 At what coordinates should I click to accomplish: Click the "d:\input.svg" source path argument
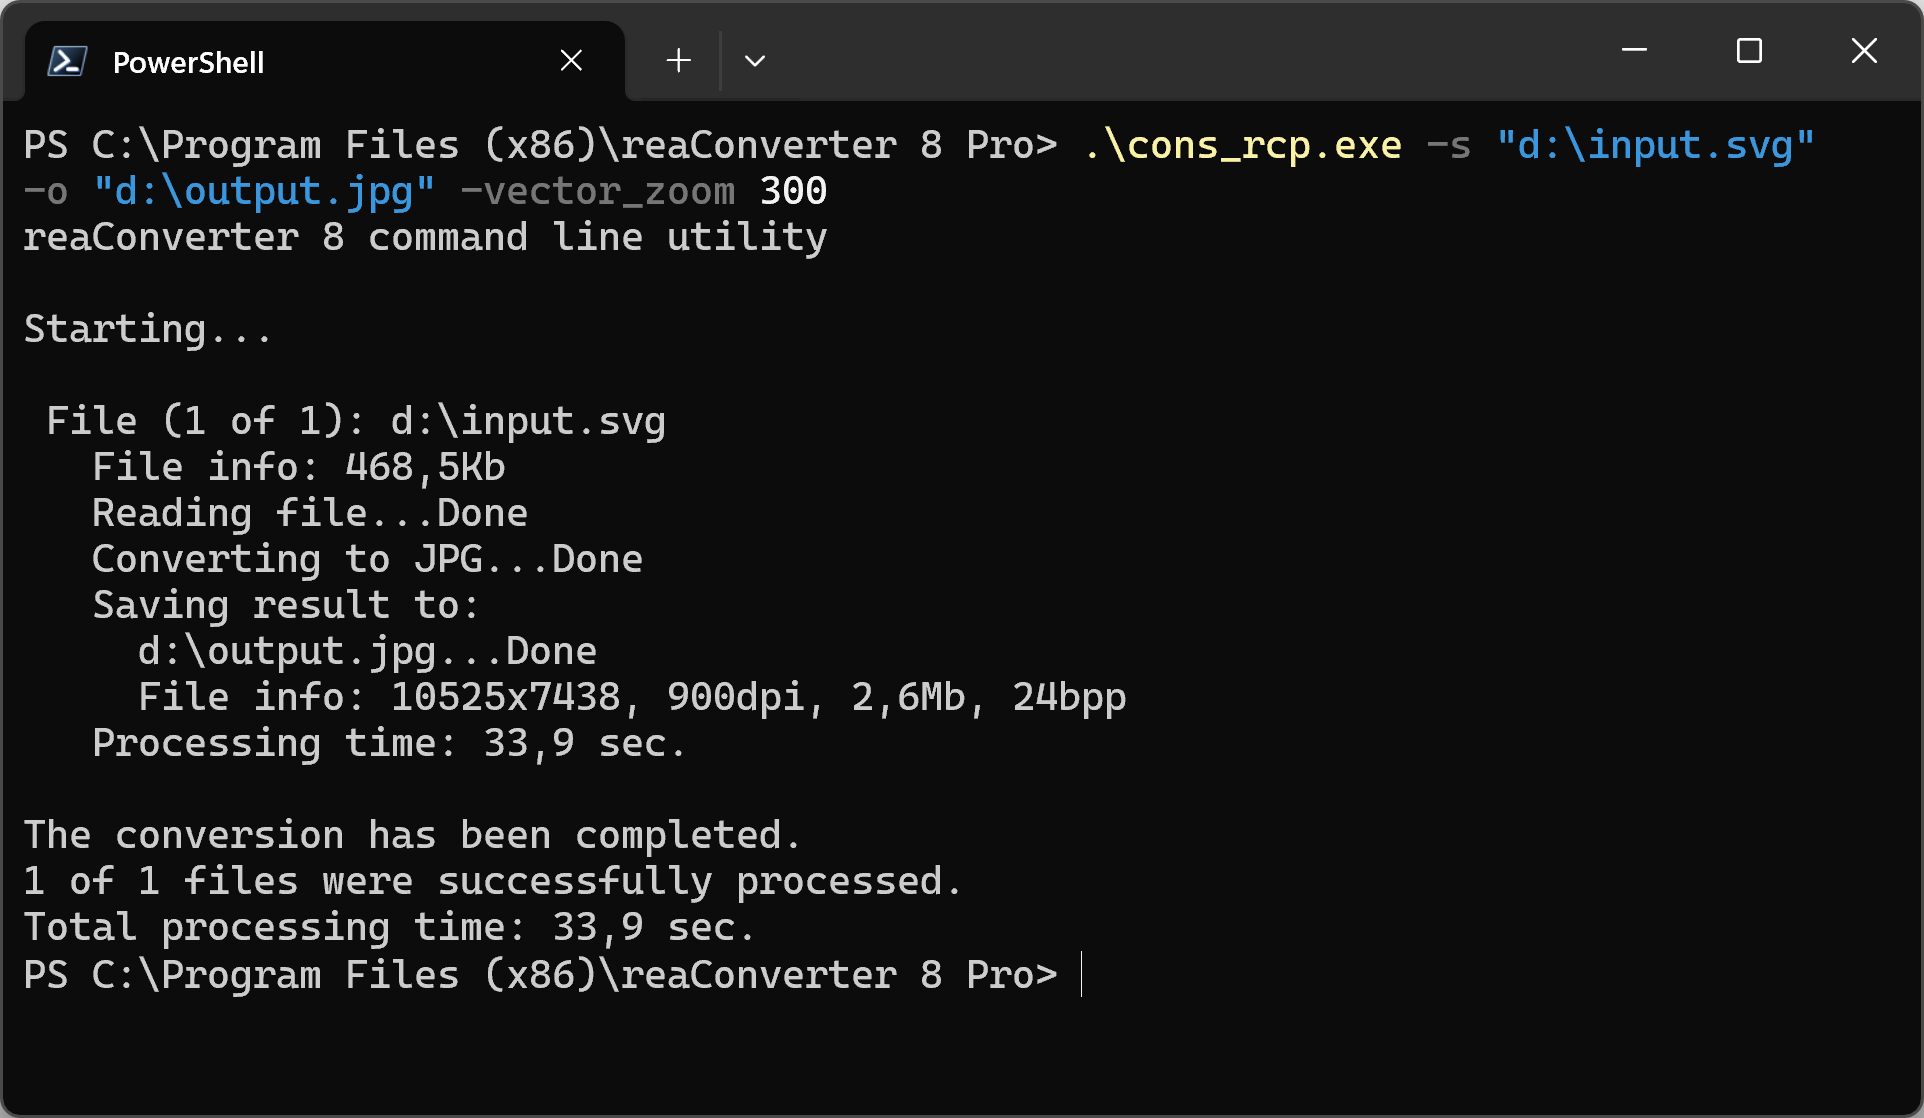(x=1655, y=145)
